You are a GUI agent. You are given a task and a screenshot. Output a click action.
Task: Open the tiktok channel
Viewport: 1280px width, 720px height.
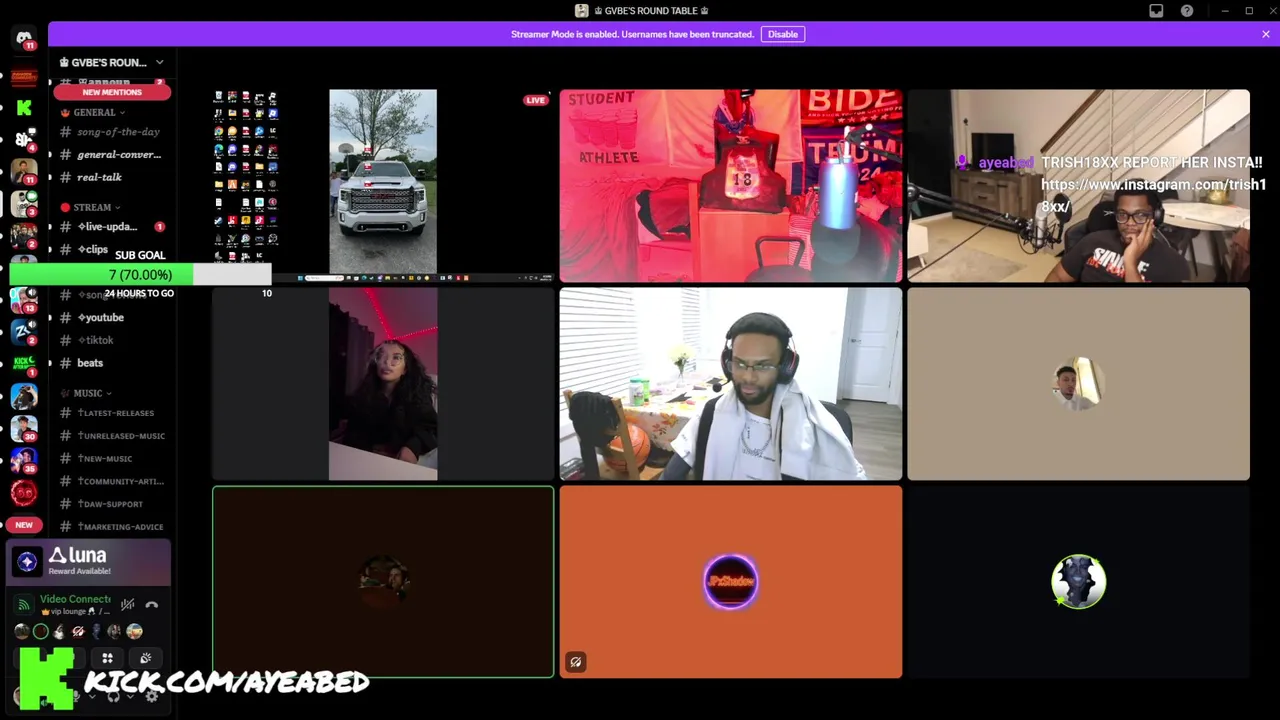click(112, 340)
